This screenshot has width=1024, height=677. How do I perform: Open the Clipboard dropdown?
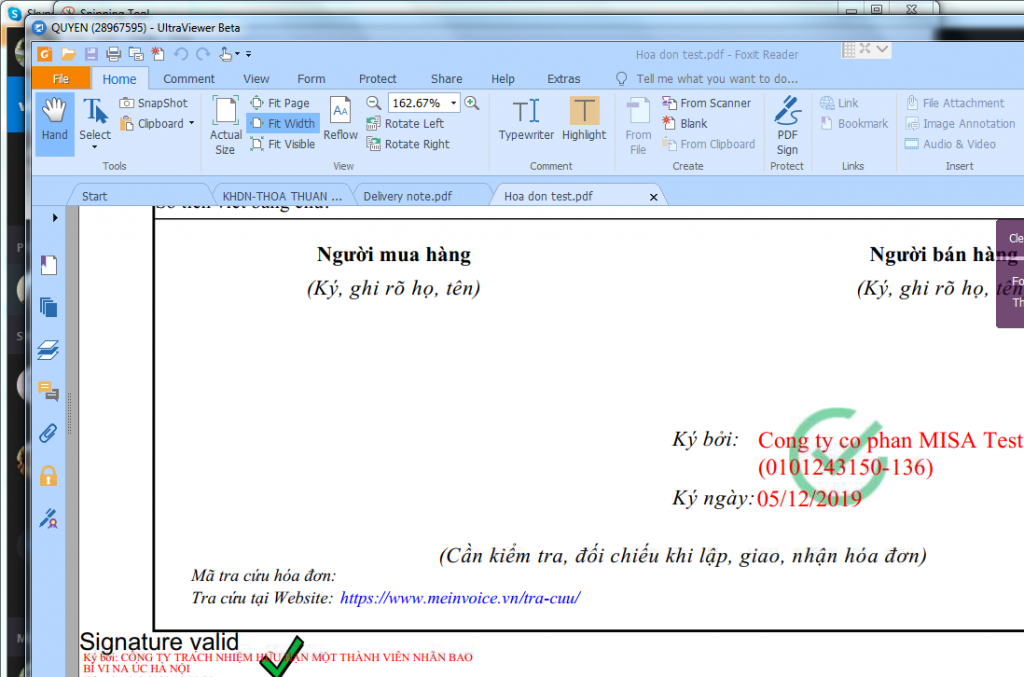coord(191,123)
